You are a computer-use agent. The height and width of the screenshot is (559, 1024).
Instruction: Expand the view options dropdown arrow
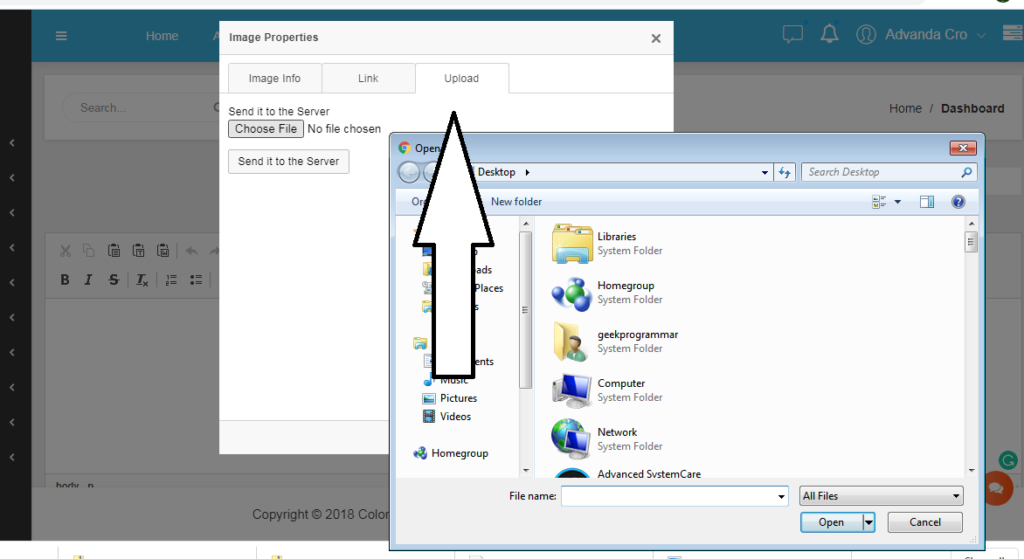pos(898,202)
